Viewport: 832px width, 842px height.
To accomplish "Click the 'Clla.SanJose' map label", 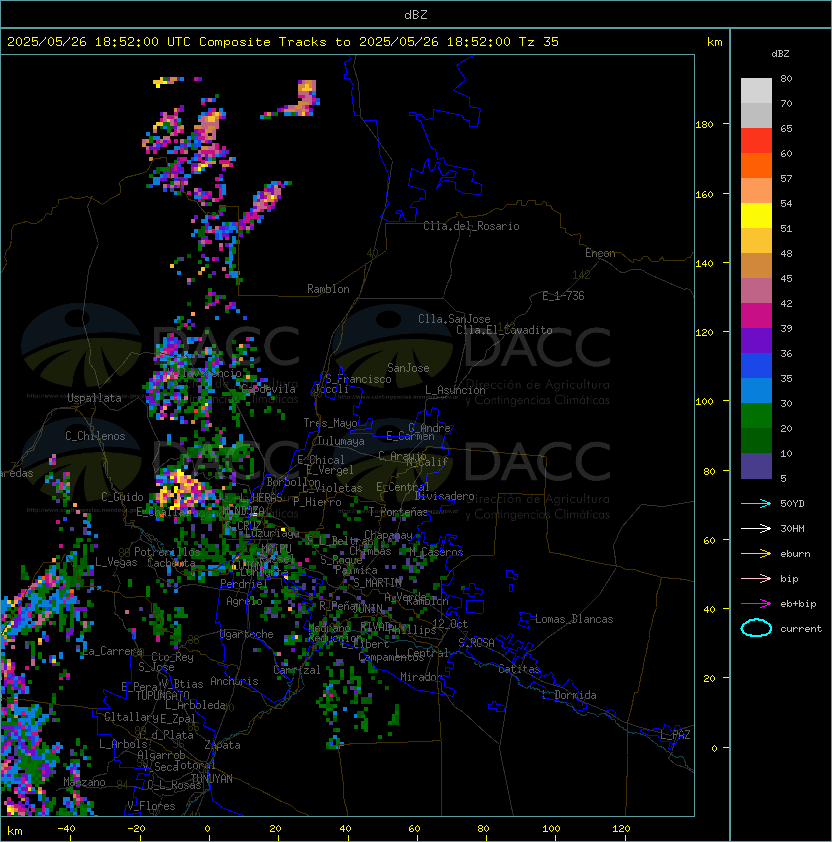I will 454,319.
